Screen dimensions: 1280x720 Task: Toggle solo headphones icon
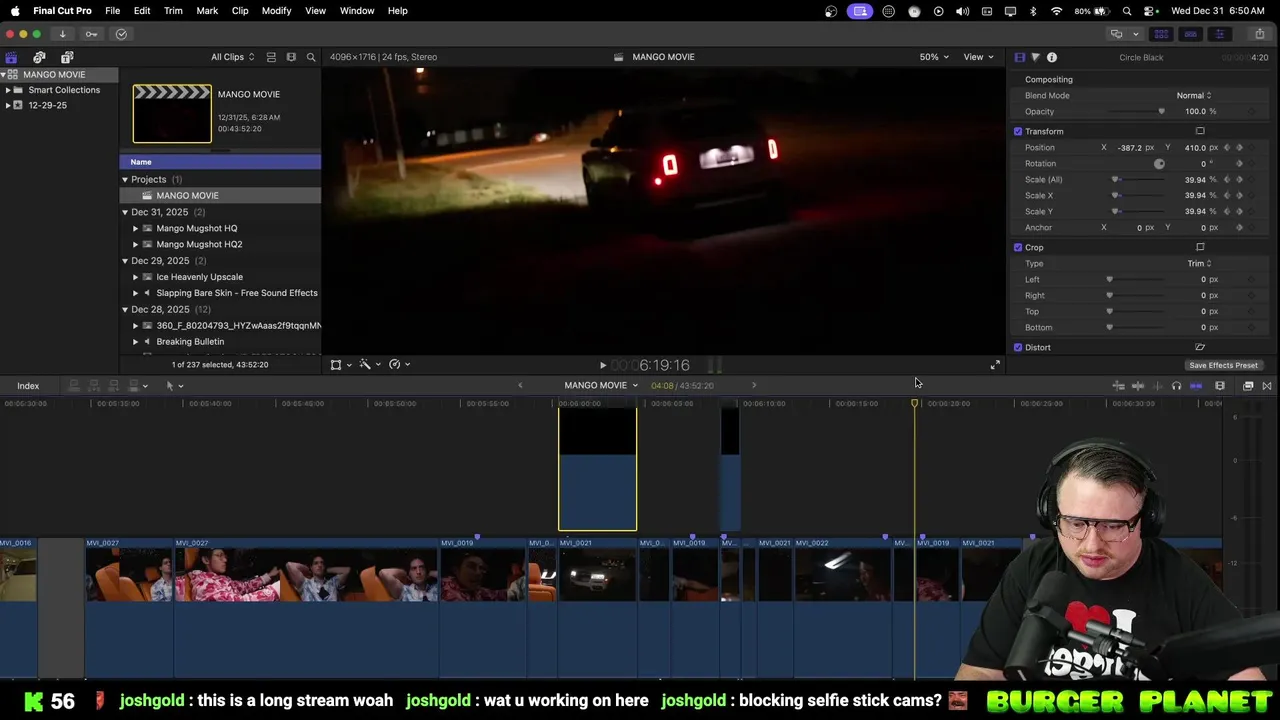1176,386
